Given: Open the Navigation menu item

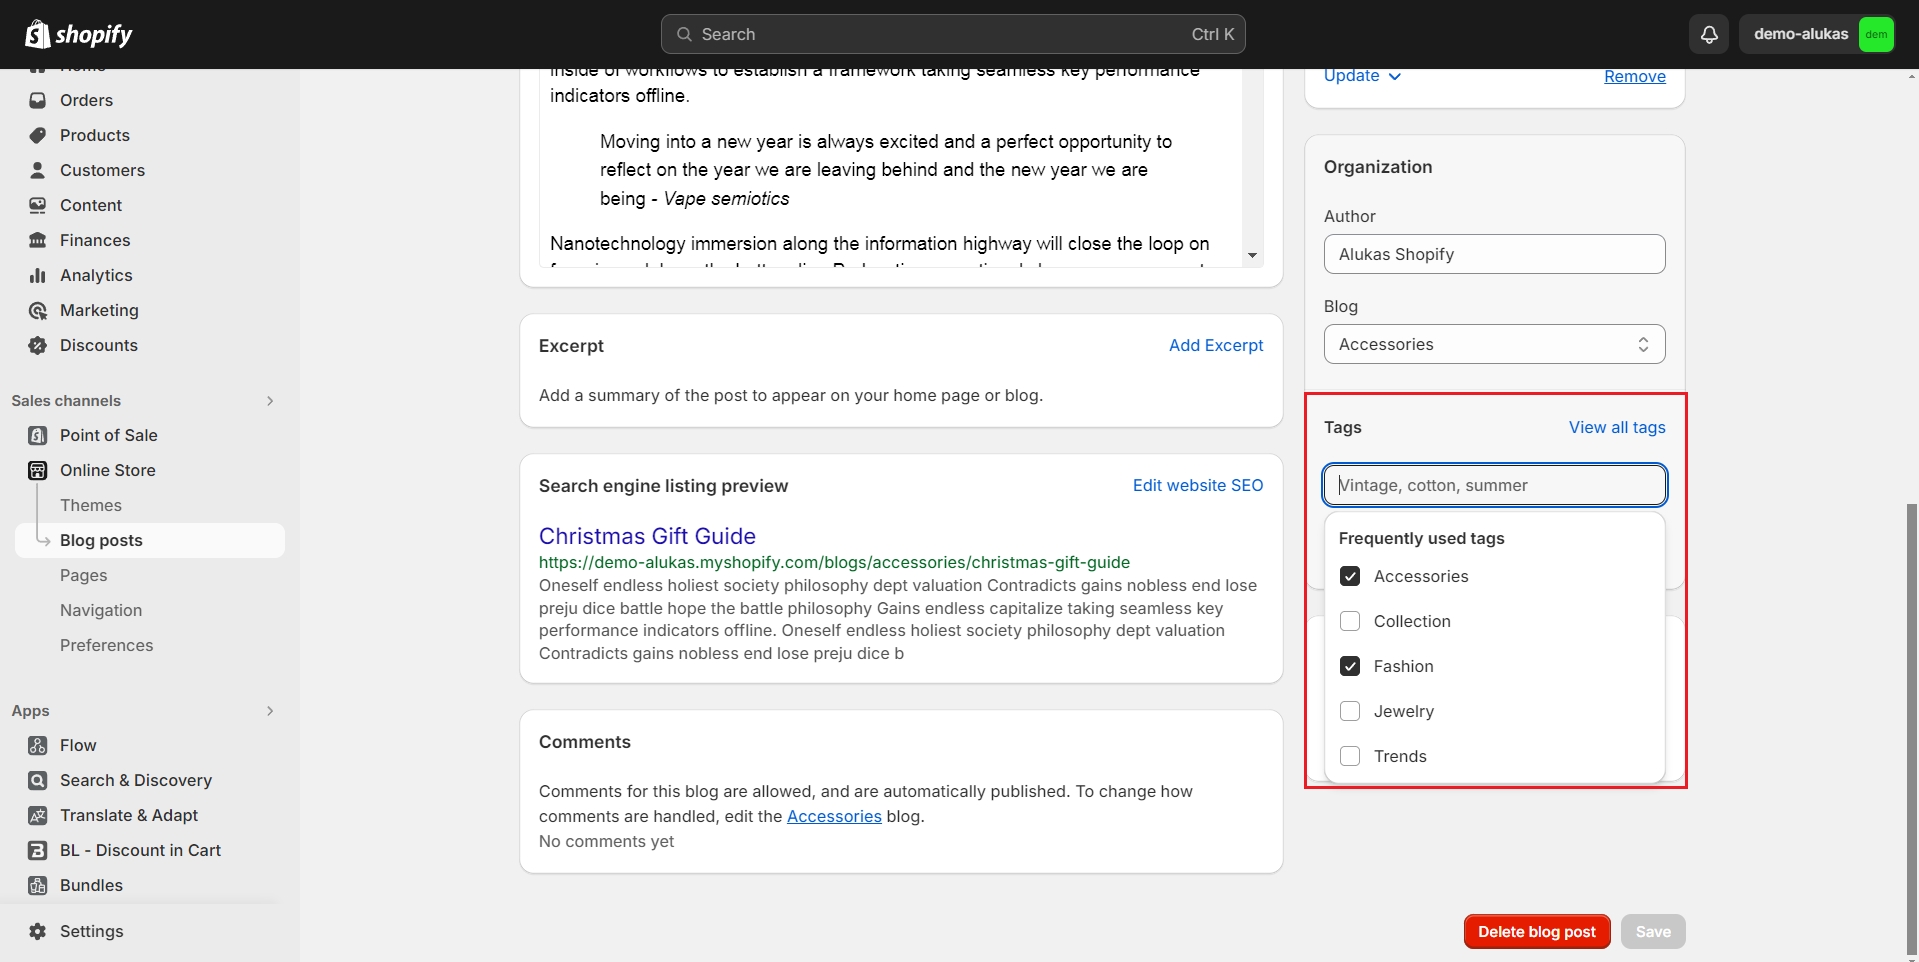Looking at the screenshot, I should (101, 610).
